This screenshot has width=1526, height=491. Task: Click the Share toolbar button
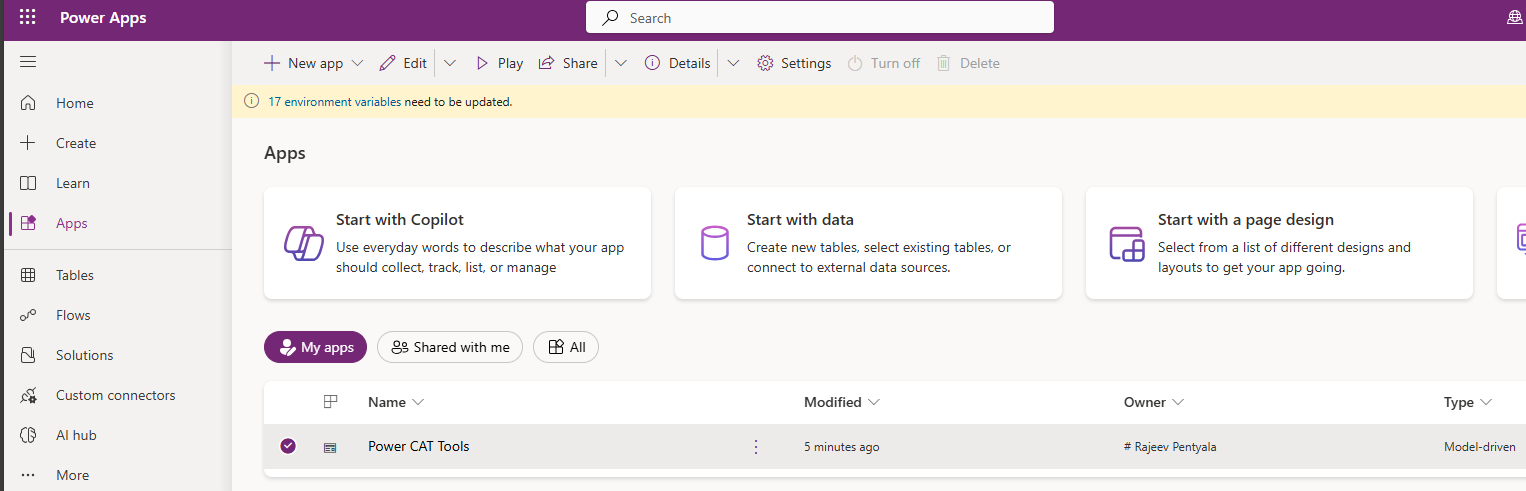(x=568, y=63)
